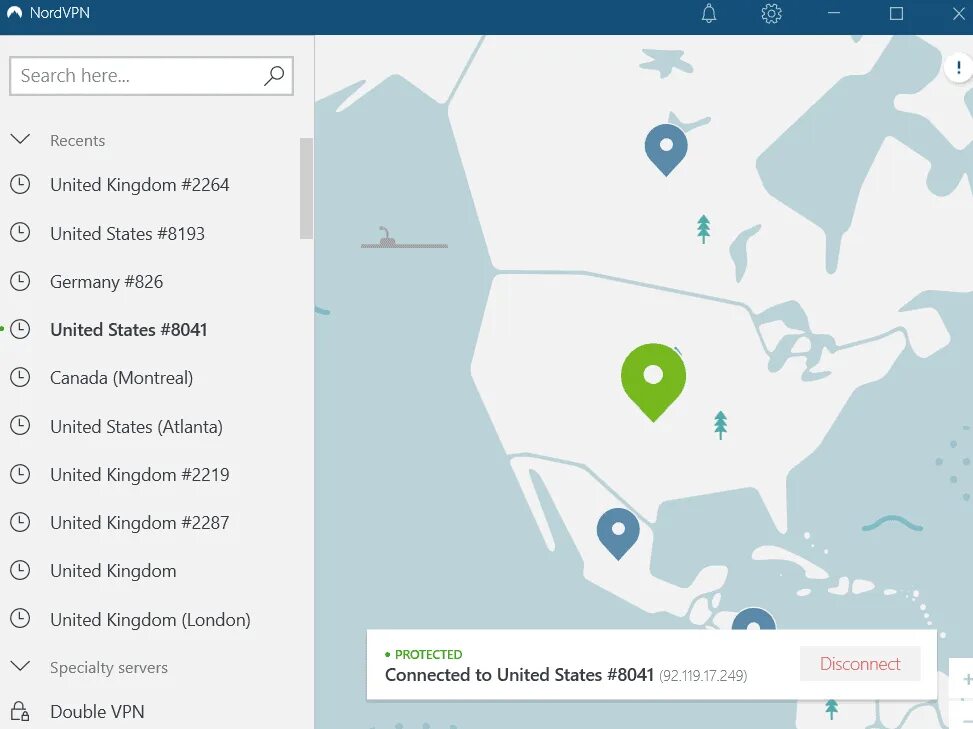This screenshot has height=729, width=973.
Task: Click the Double VPN lock icon
Action: pyautogui.click(x=20, y=711)
